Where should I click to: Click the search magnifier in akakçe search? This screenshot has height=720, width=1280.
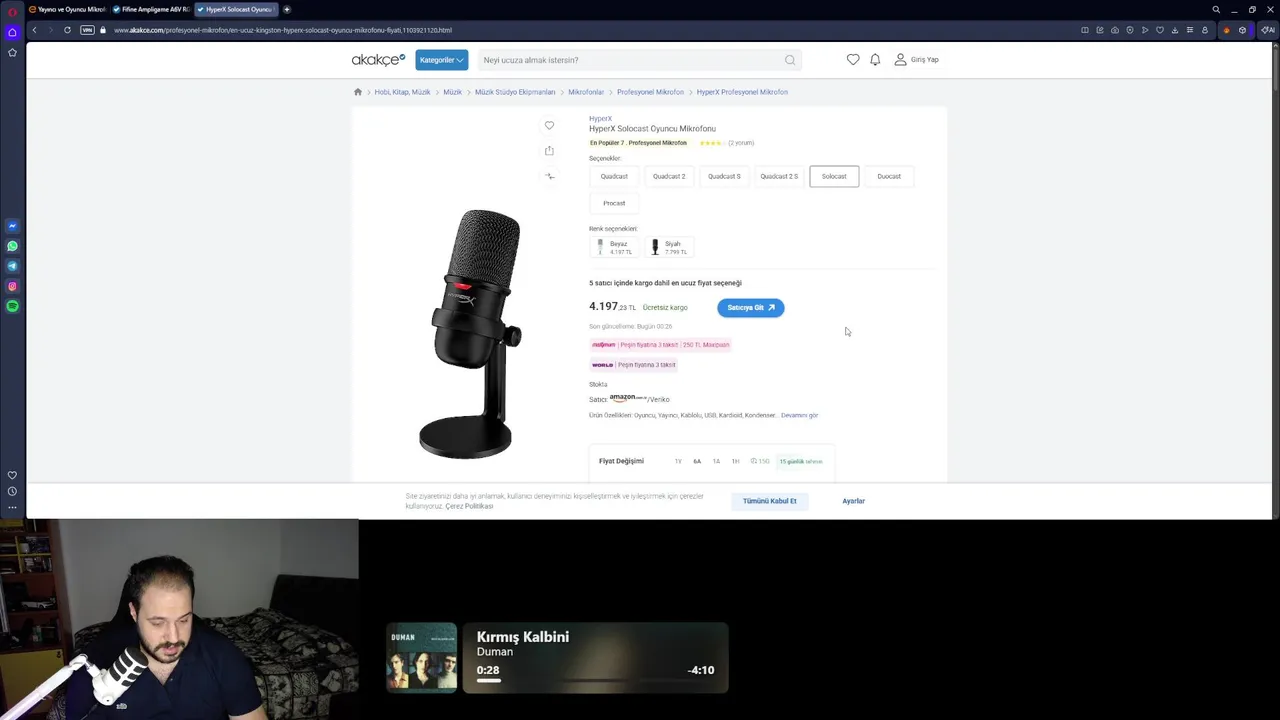790,60
